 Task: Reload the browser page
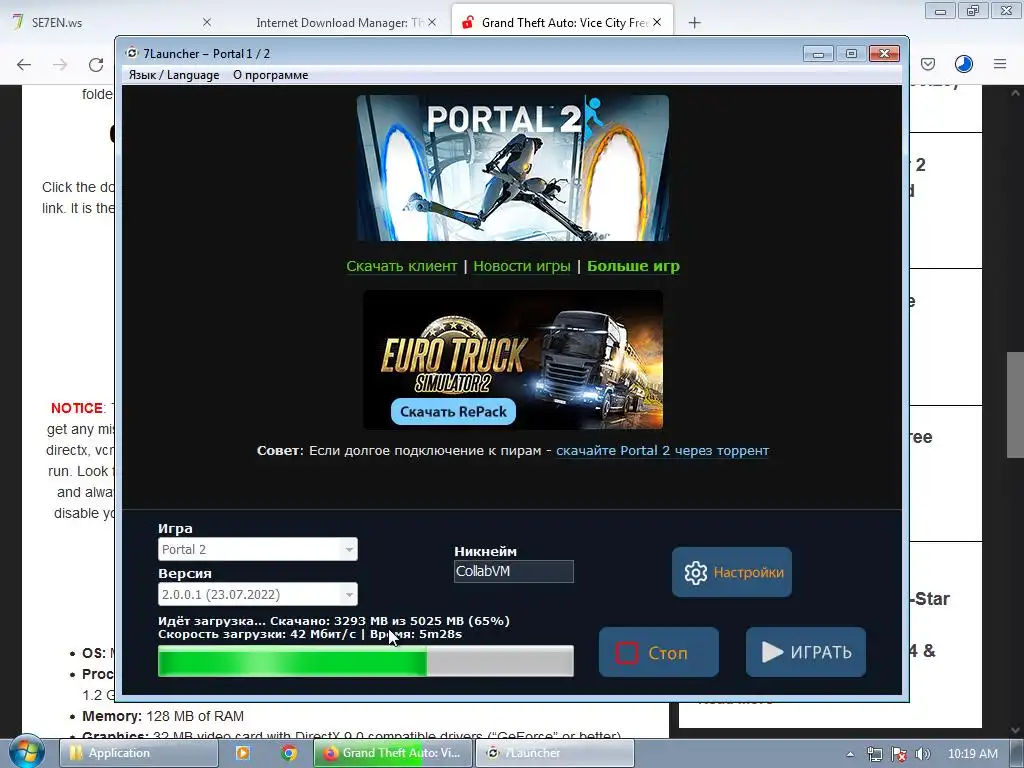coord(96,64)
